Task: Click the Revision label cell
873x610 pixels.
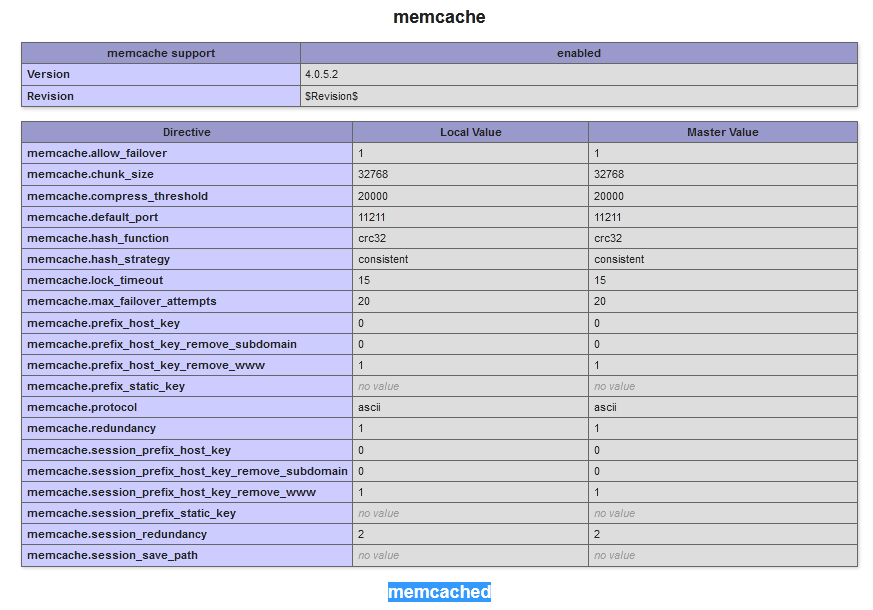Action: (x=161, y=96)
